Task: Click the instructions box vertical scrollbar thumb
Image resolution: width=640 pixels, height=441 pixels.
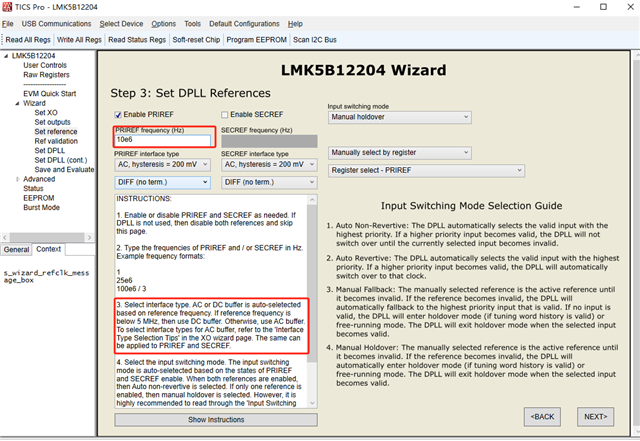Action: pos(312,283)
